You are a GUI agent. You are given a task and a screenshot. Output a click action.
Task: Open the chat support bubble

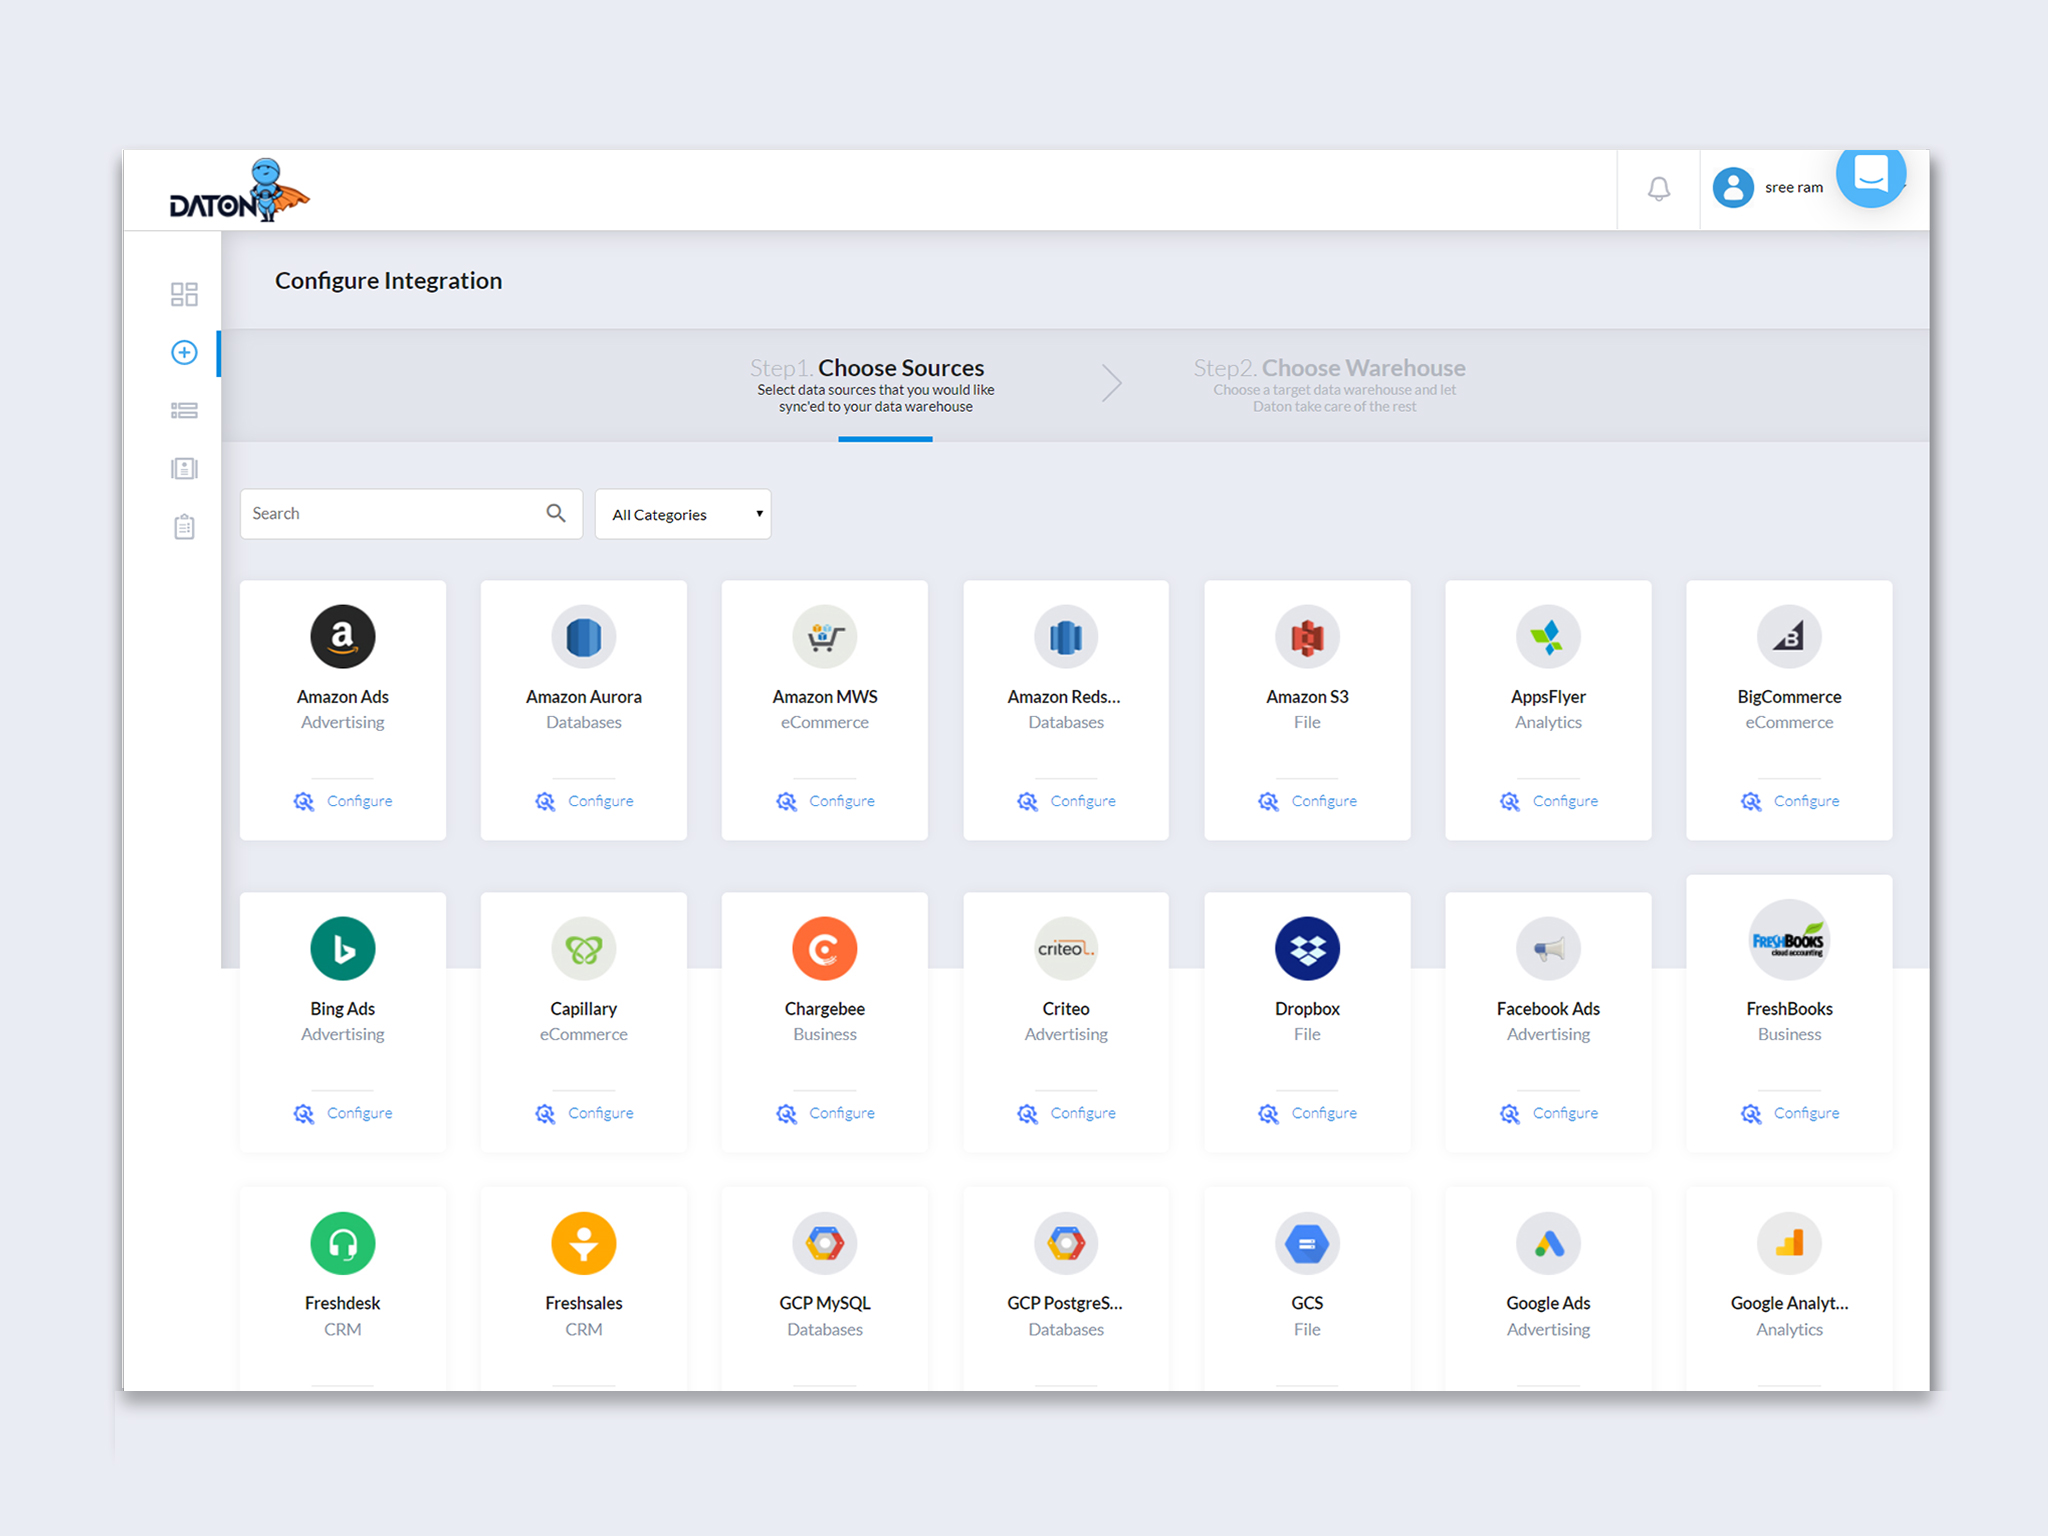point(1870,176)
